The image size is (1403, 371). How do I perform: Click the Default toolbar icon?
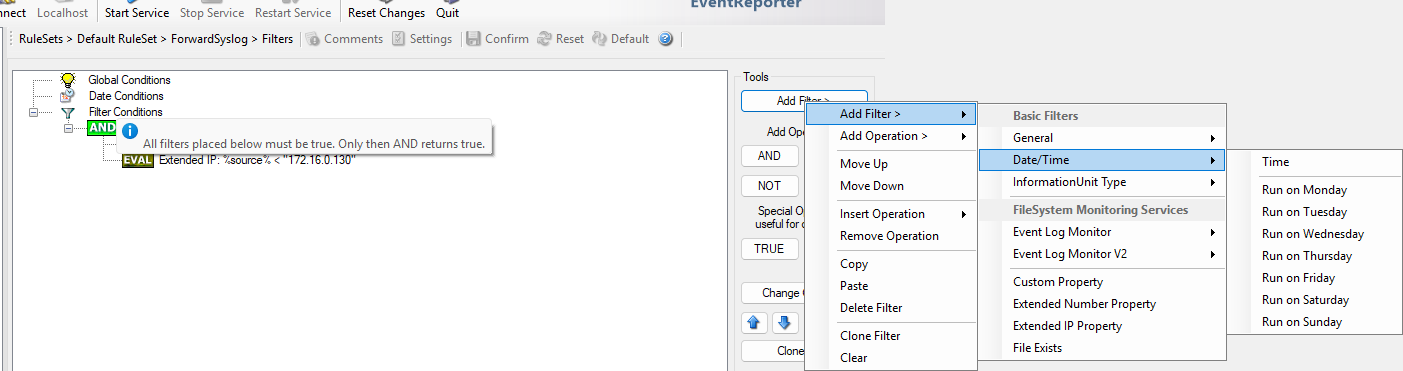coord(599,39)
